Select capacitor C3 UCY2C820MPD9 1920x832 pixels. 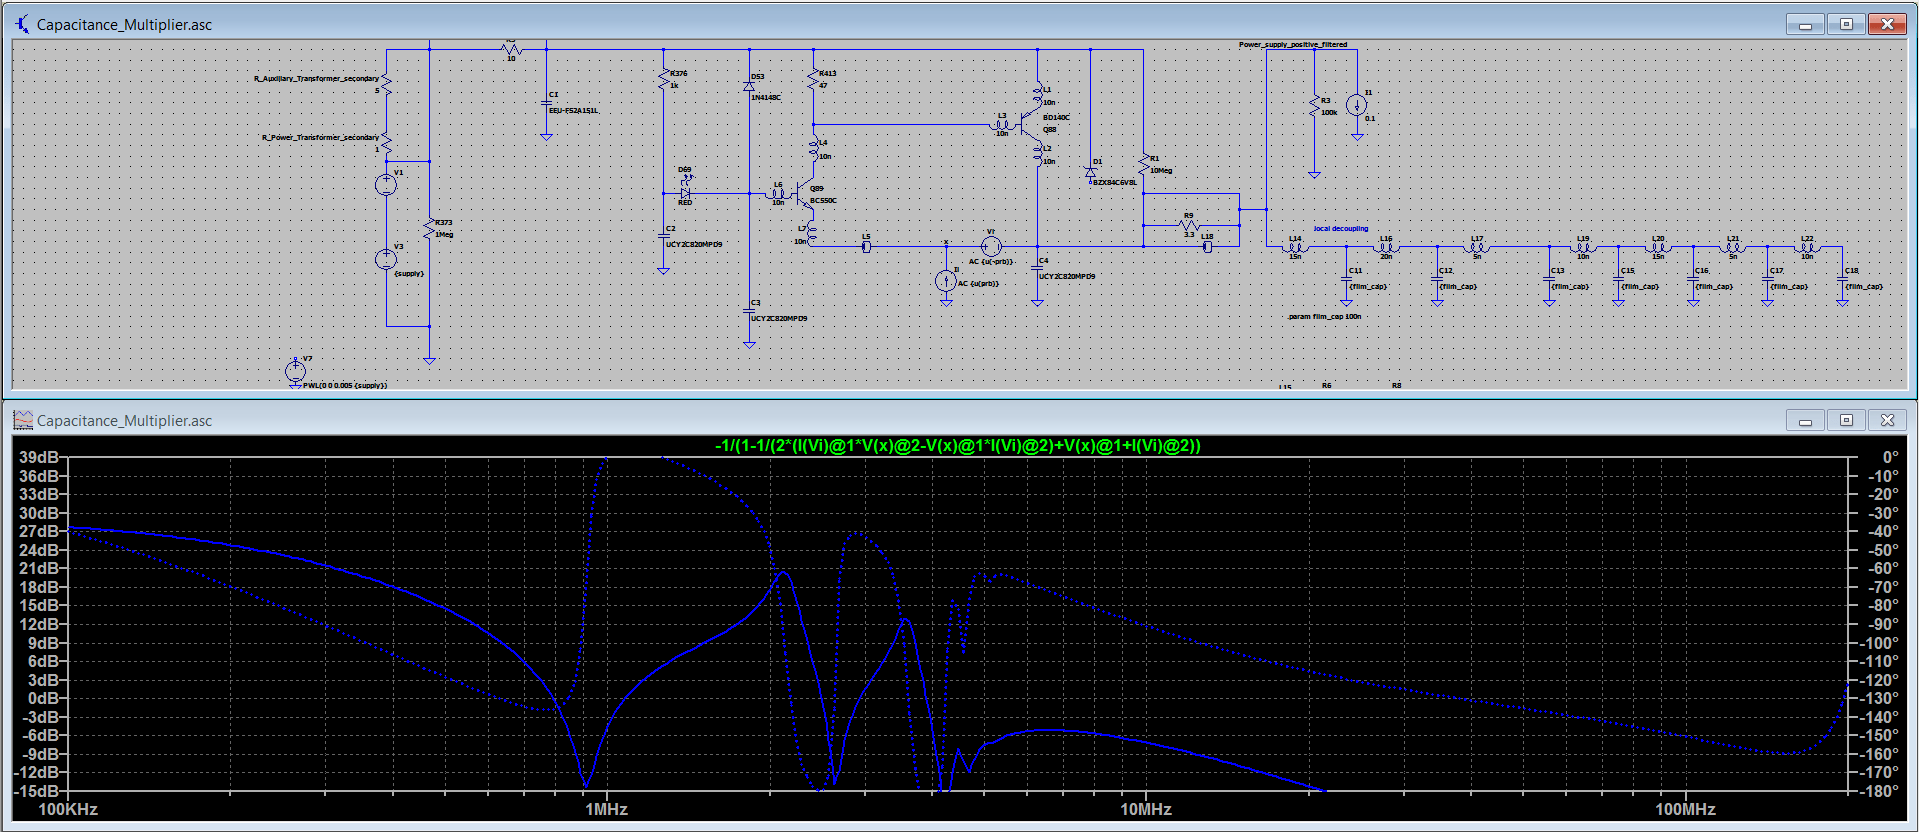click(x=749, y=310)
